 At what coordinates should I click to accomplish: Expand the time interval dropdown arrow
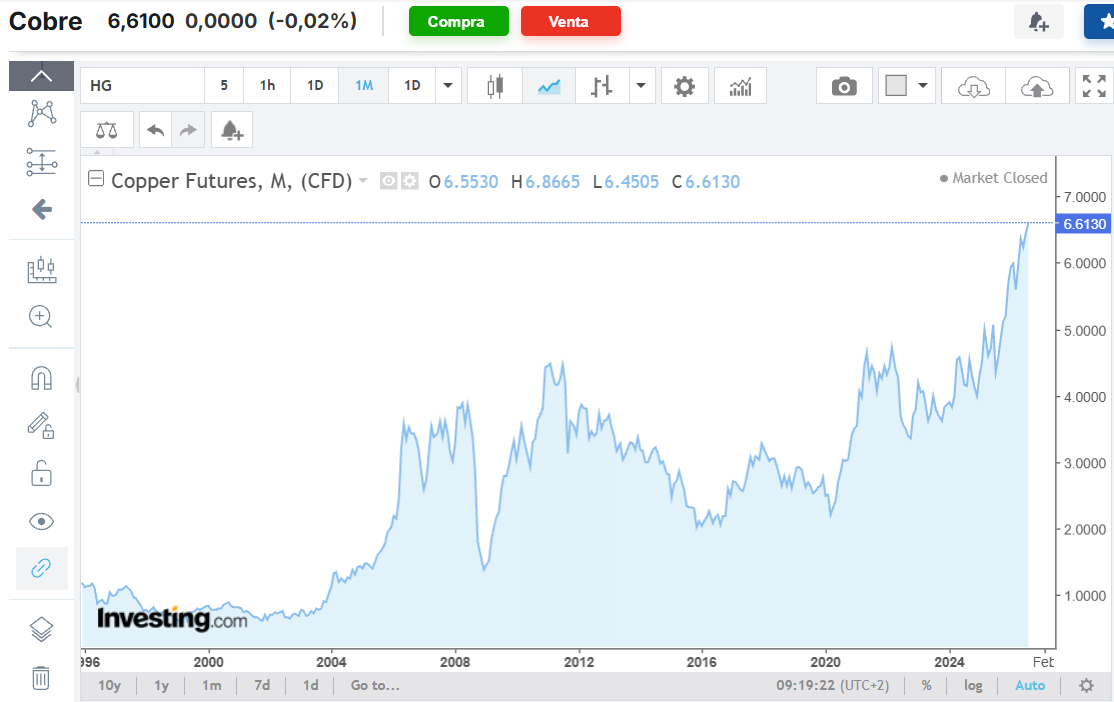pyautogui.click(x=448, y=86)
